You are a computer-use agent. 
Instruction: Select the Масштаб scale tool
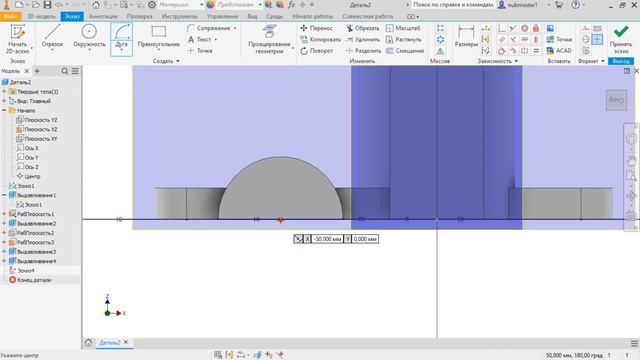(403, 28)
